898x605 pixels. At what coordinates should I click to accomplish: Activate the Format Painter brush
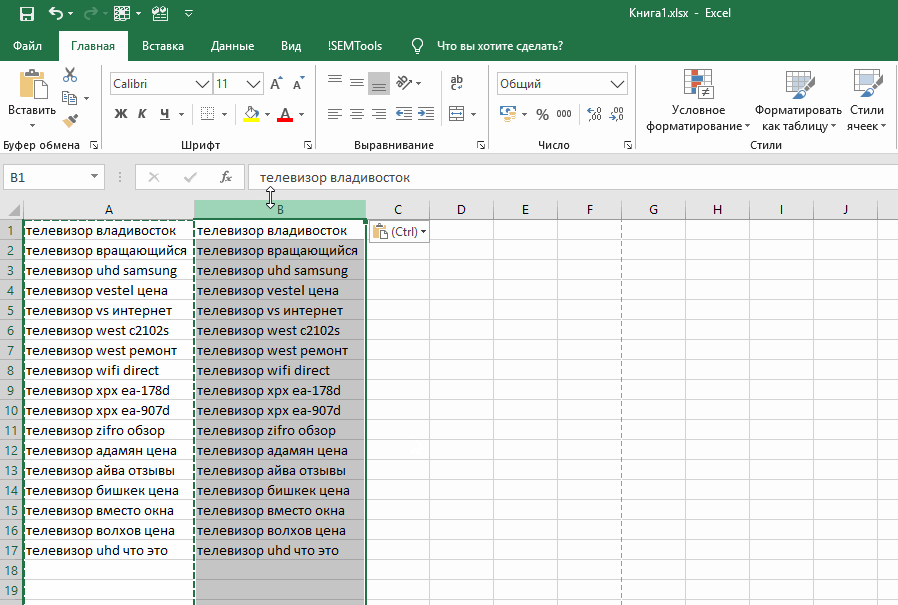click(70, 120)
